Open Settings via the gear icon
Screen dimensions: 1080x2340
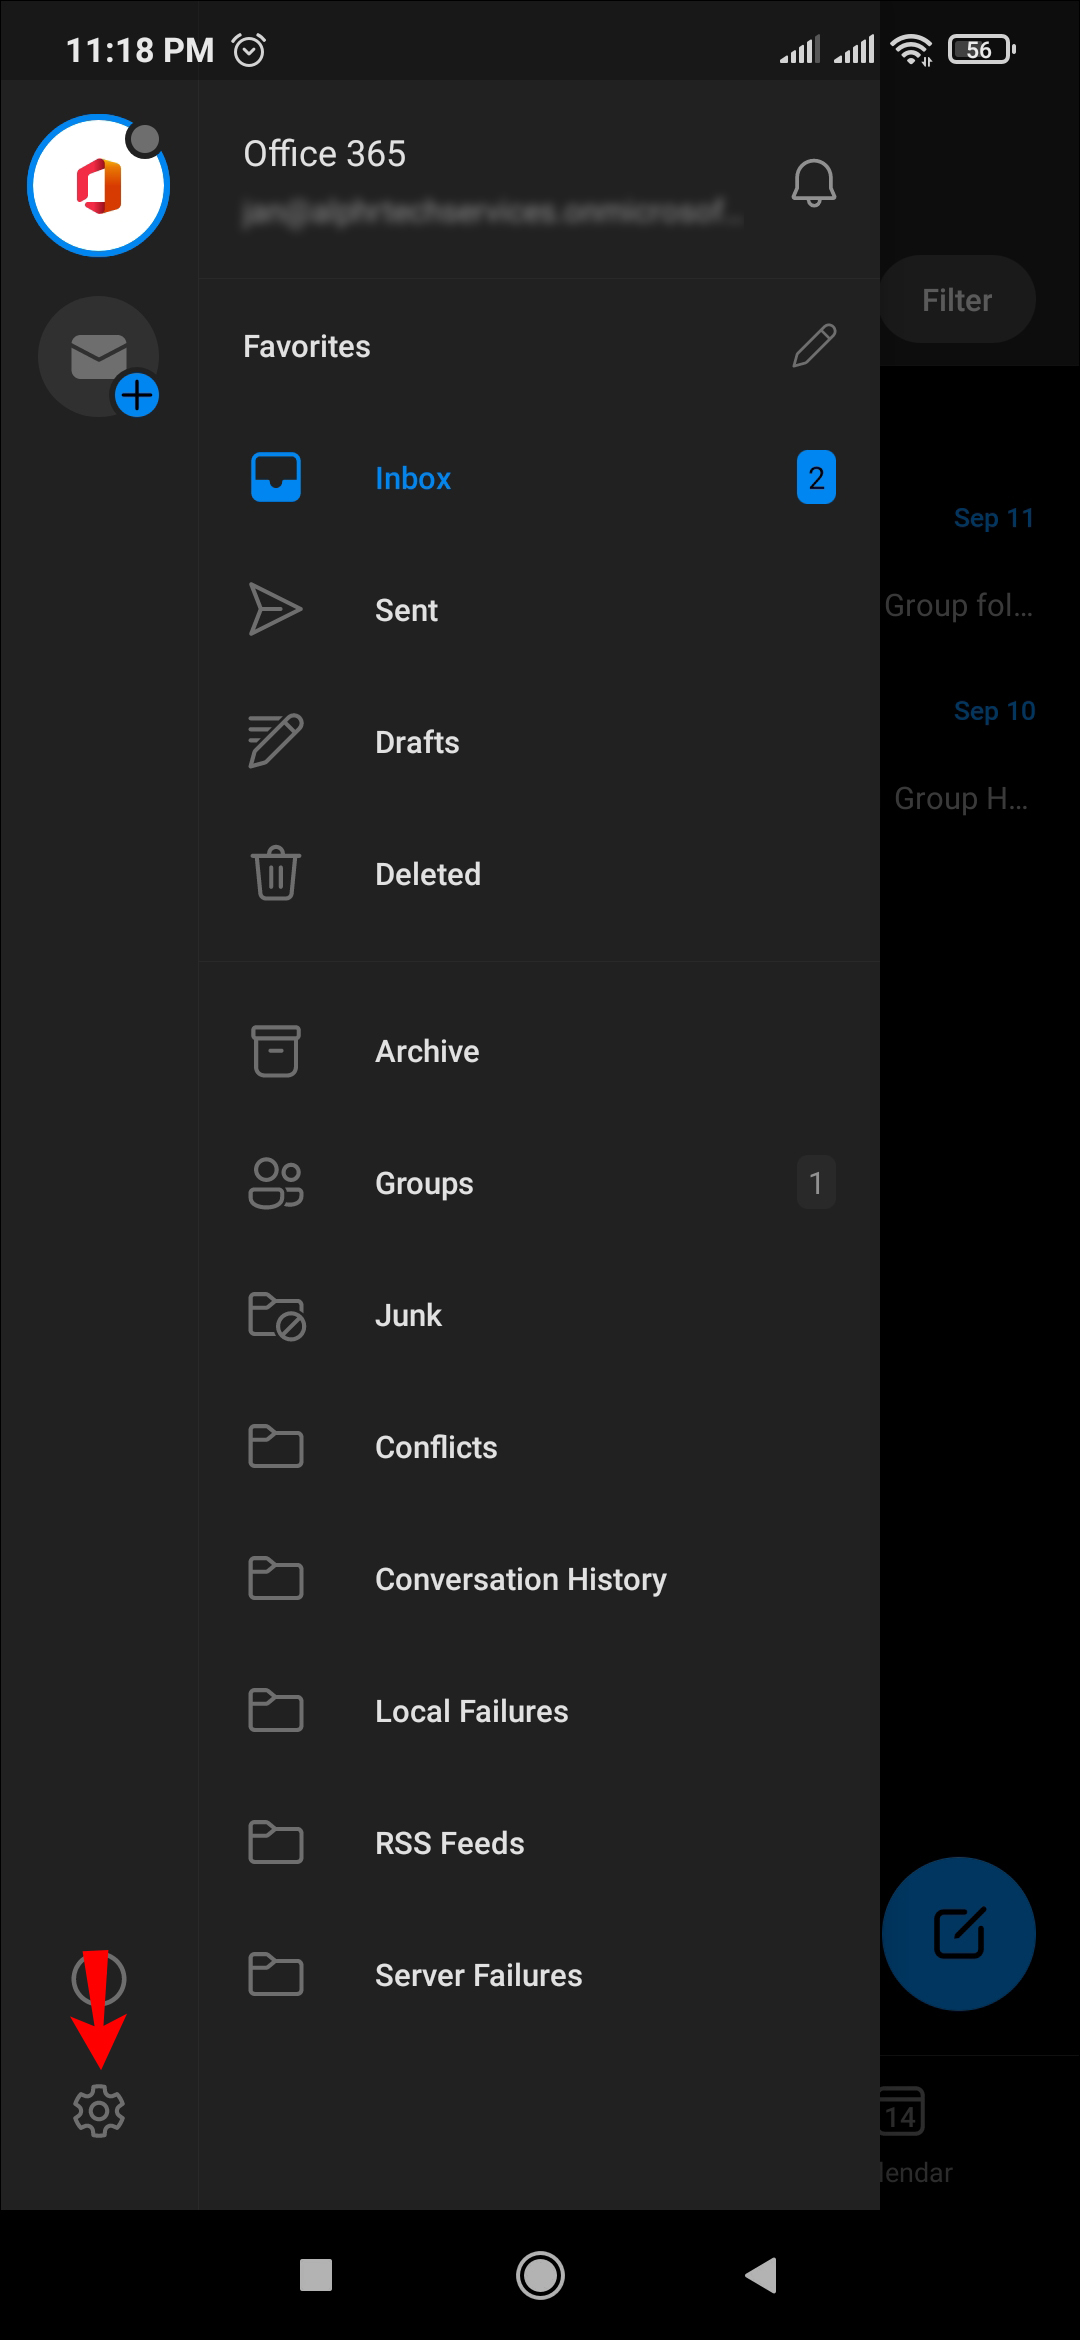99,2111
